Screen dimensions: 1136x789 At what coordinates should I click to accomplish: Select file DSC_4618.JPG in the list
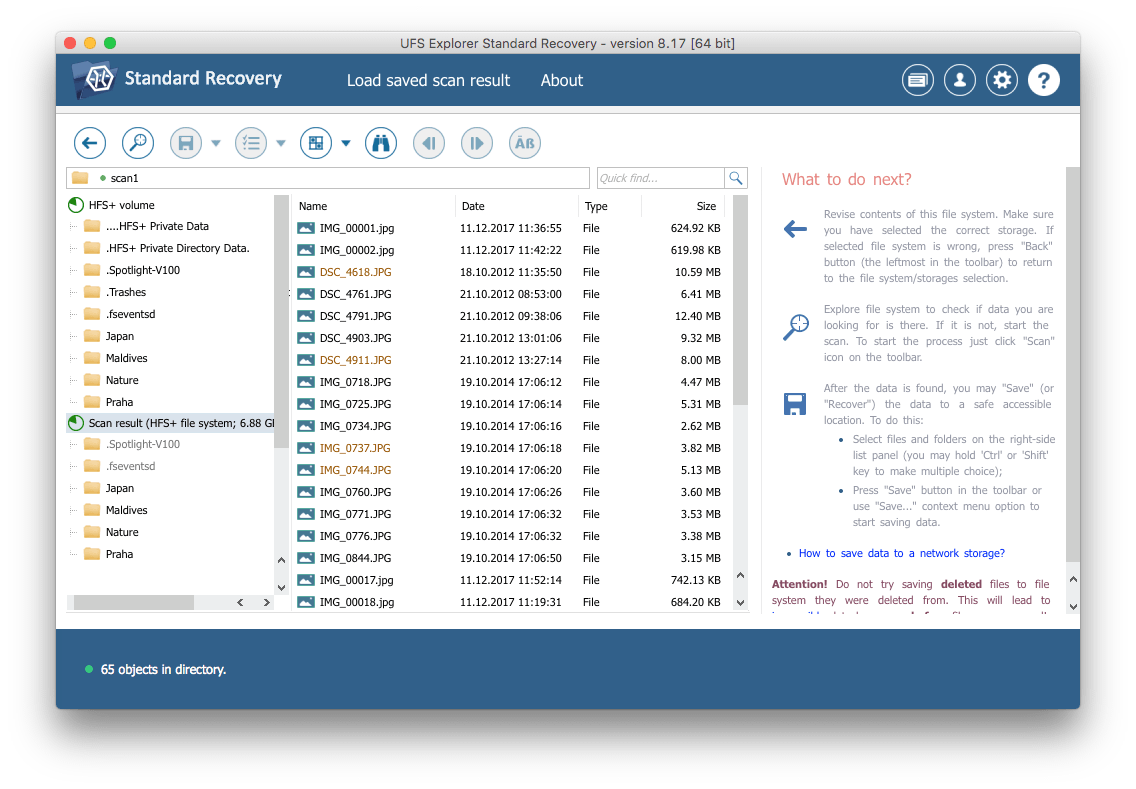tap(355, 272)
